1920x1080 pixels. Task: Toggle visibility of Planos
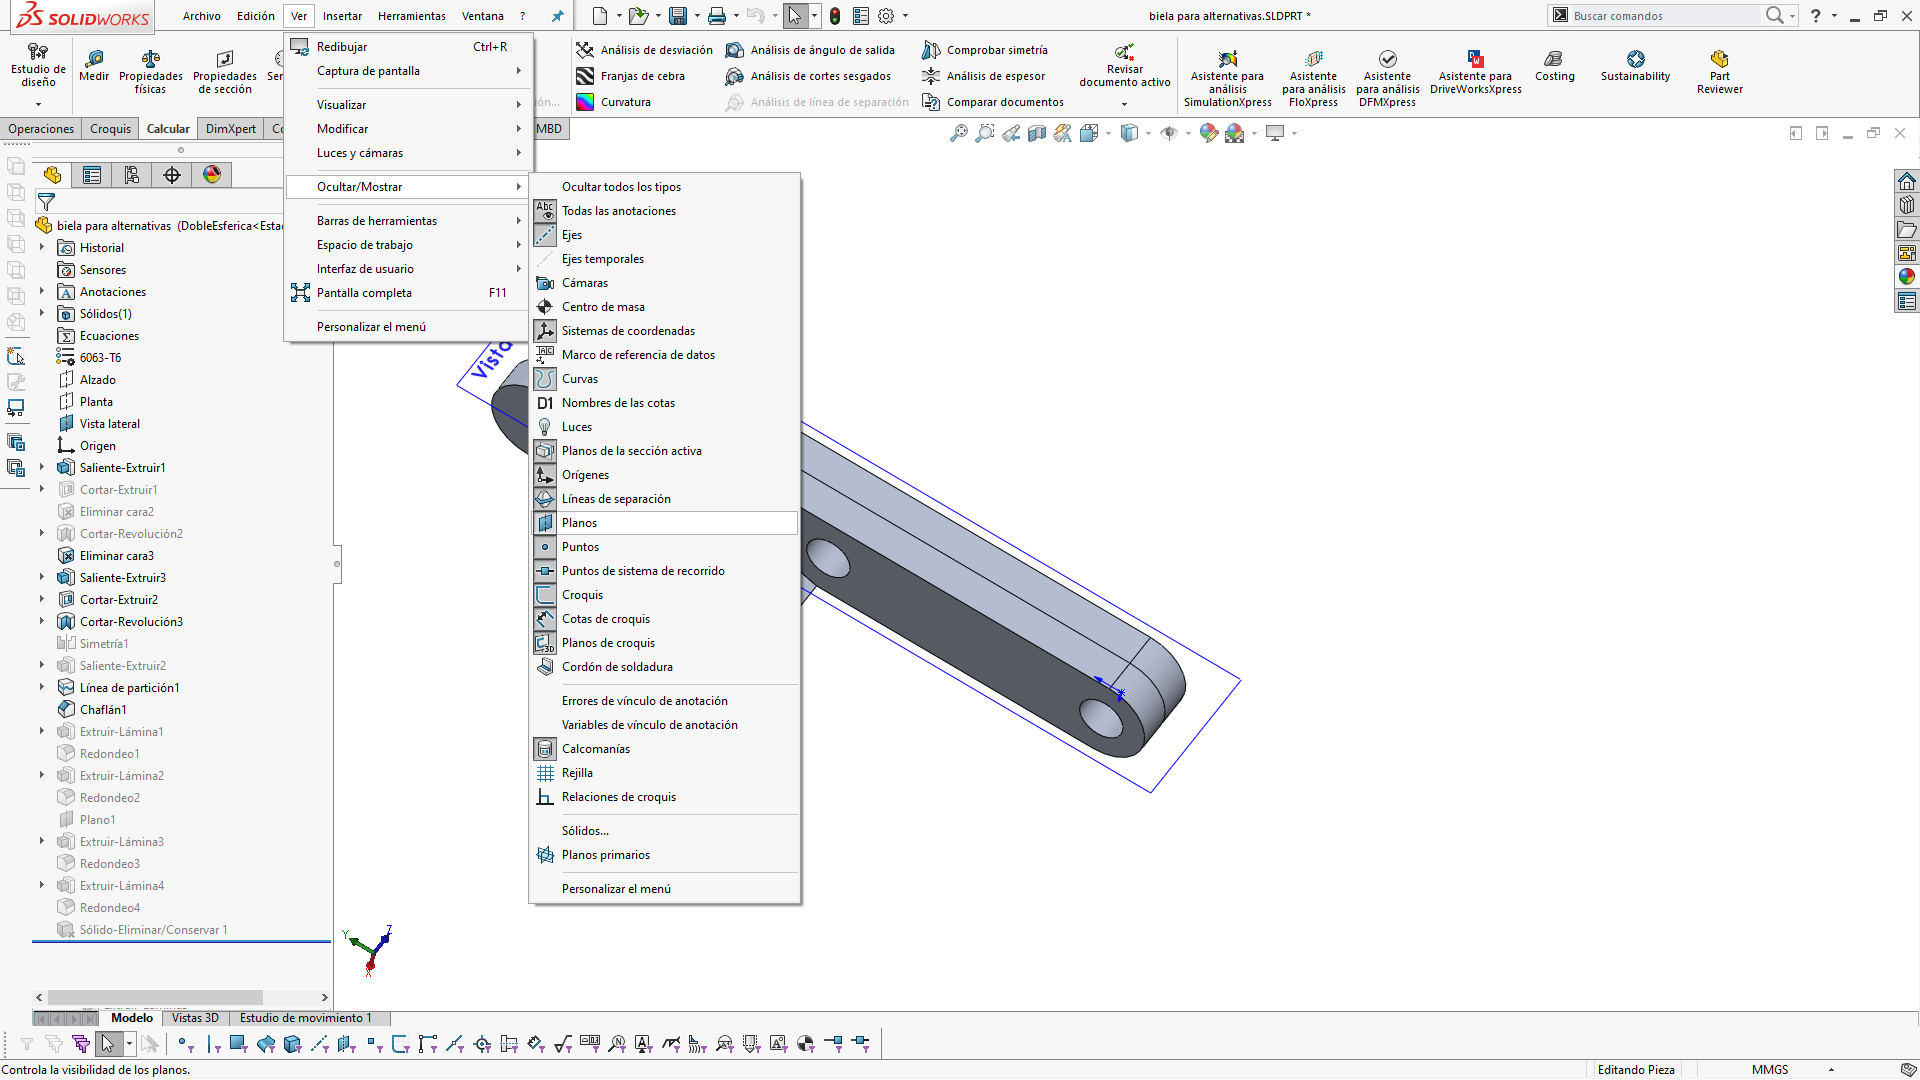(579, 523)
